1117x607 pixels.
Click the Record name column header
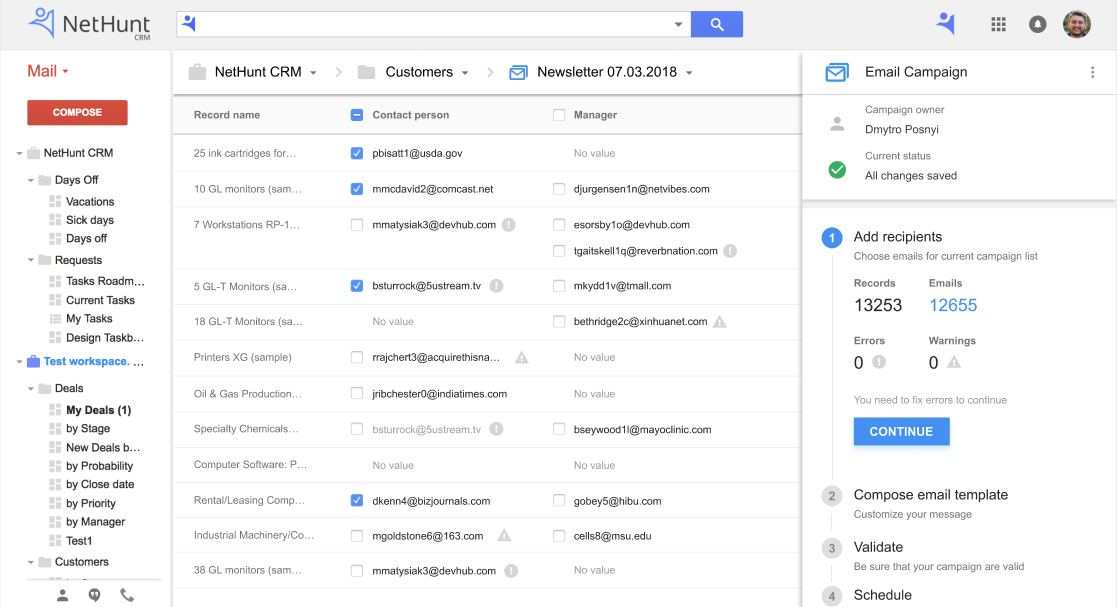[x=227, y=115]
